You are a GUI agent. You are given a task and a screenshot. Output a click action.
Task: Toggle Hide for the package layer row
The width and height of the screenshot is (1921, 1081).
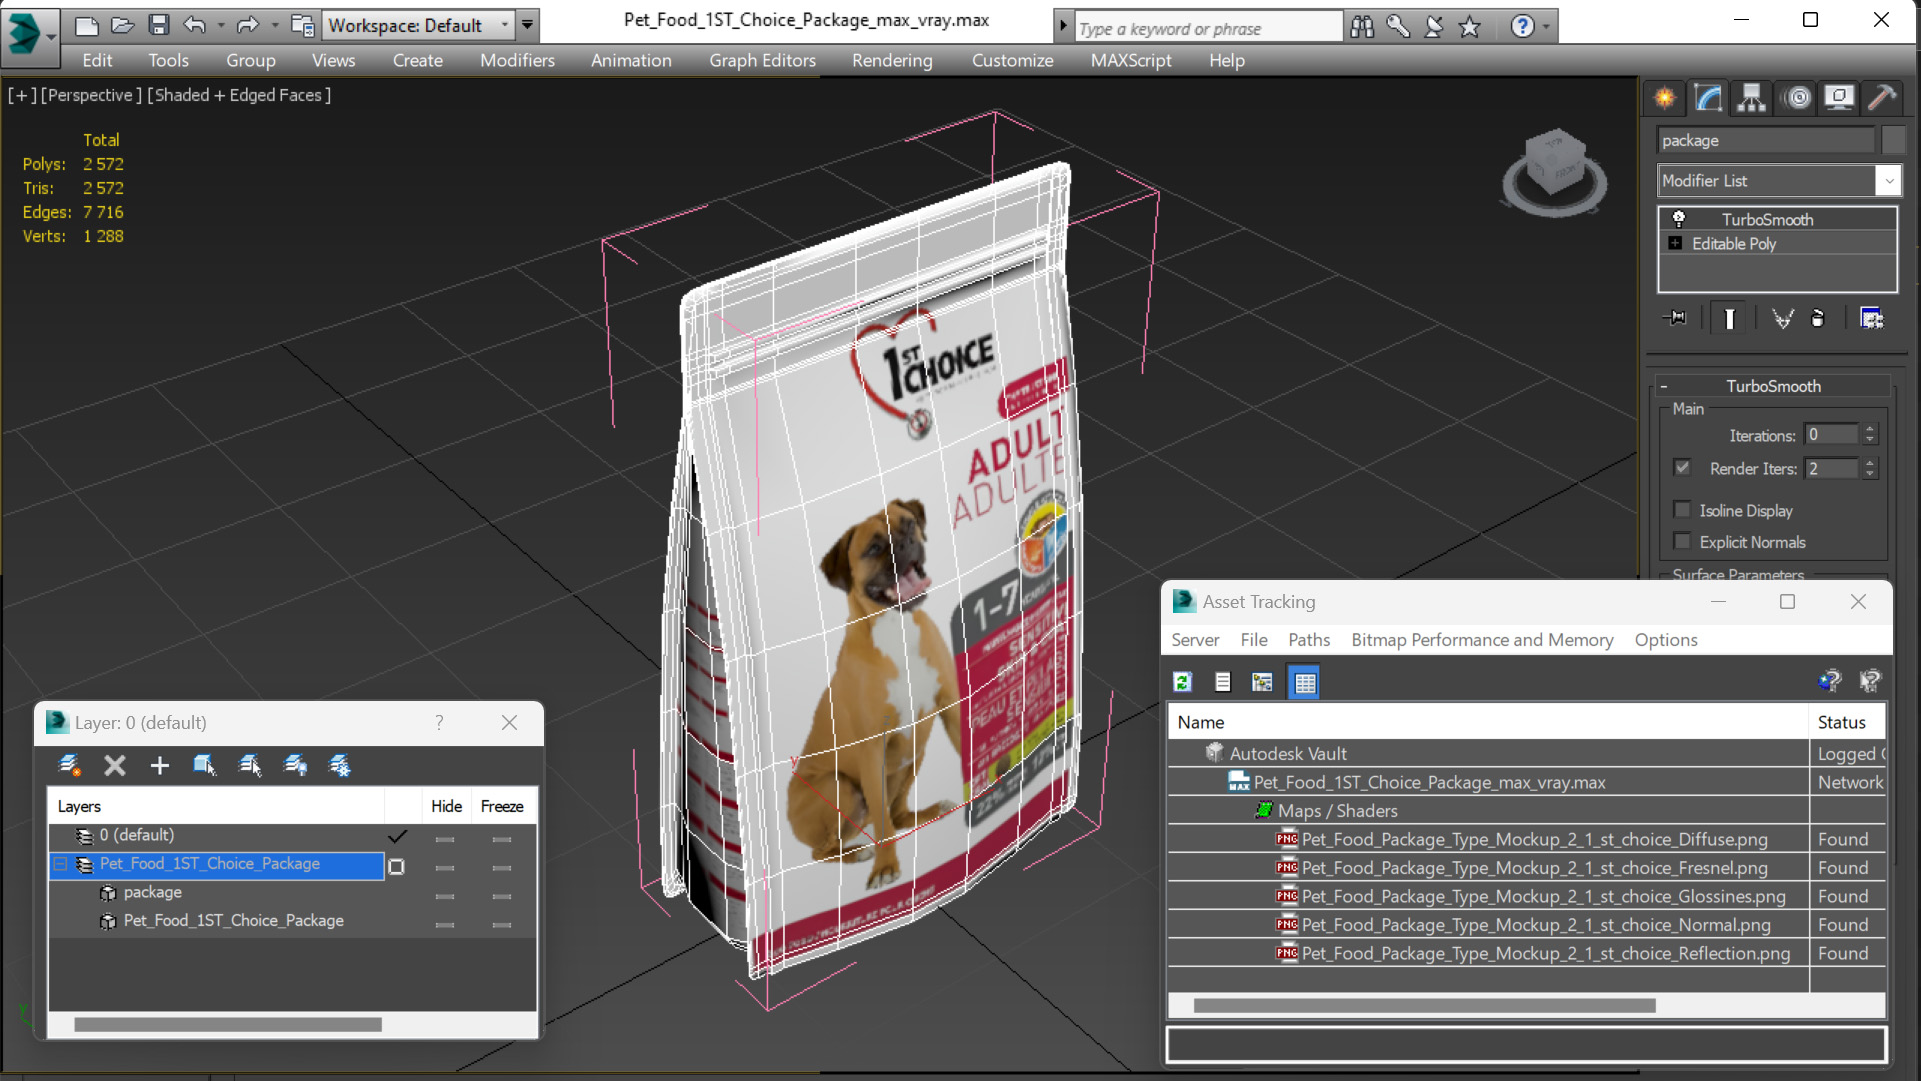(445, 896)
